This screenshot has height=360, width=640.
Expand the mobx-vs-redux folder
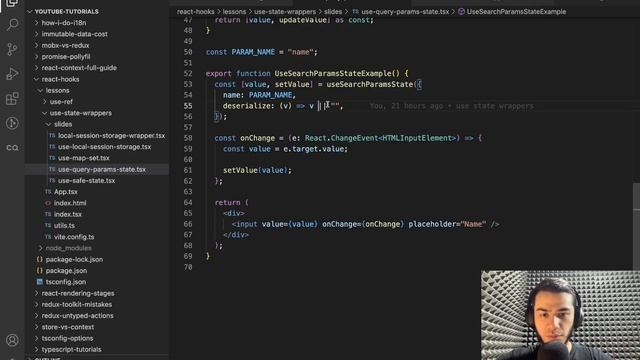[65, 45]
